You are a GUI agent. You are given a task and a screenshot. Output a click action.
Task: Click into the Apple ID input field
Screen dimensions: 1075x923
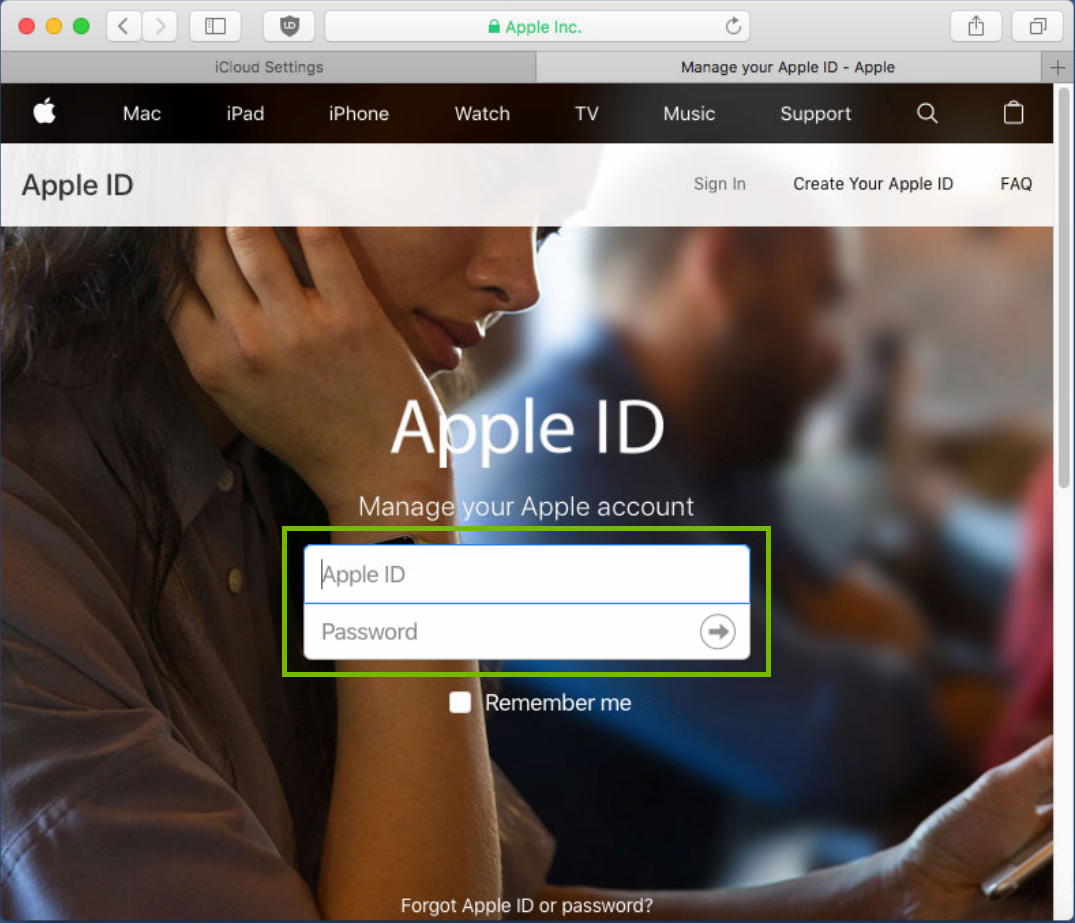pos(527,574)
